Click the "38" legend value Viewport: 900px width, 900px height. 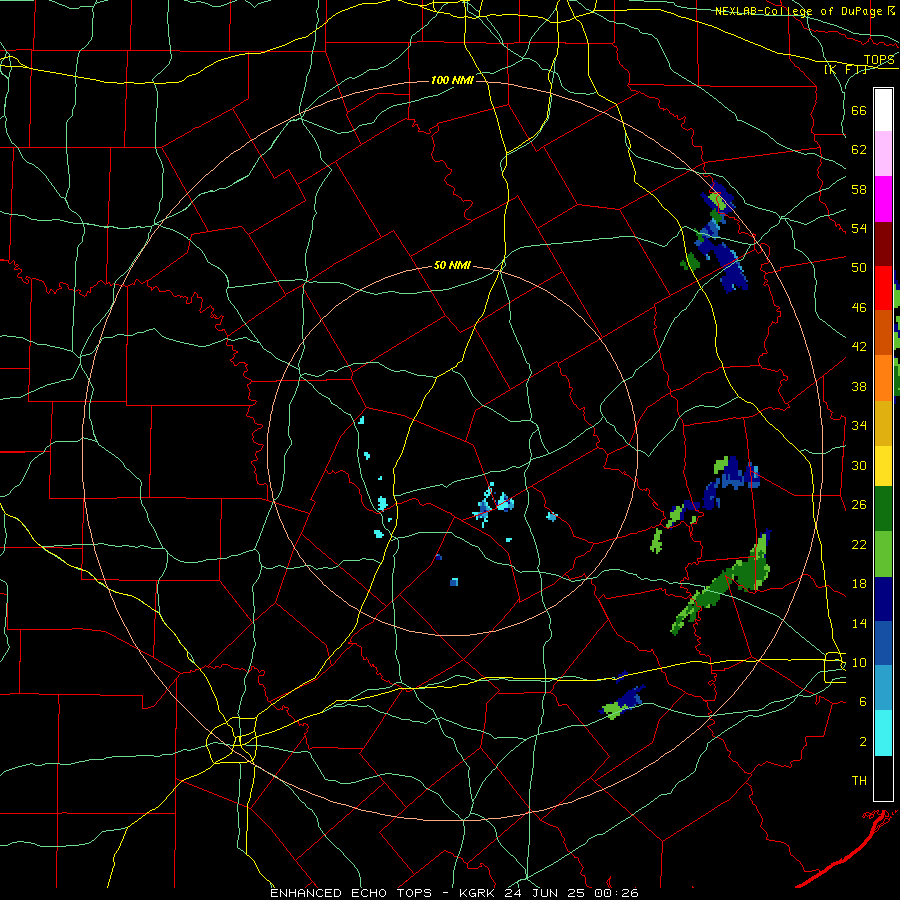[x=859, y=386]
